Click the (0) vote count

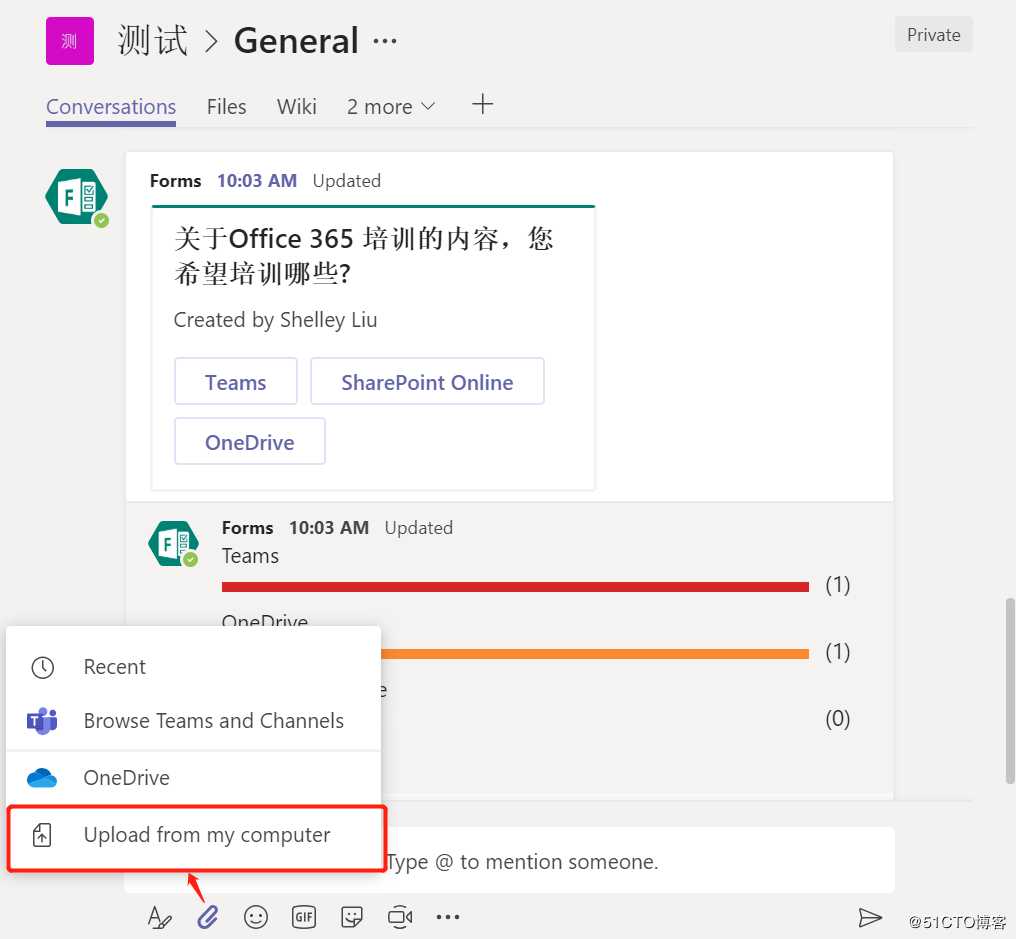tap(837, 718)
